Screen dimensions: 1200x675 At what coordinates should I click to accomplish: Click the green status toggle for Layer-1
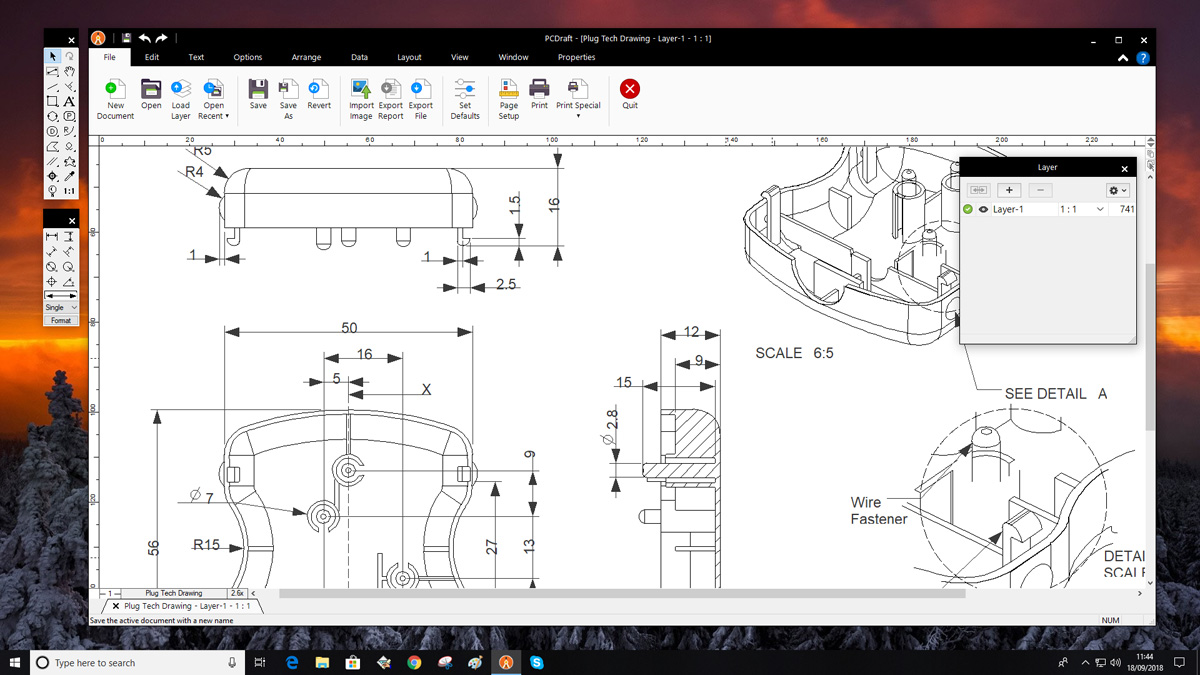coord(969,209)
